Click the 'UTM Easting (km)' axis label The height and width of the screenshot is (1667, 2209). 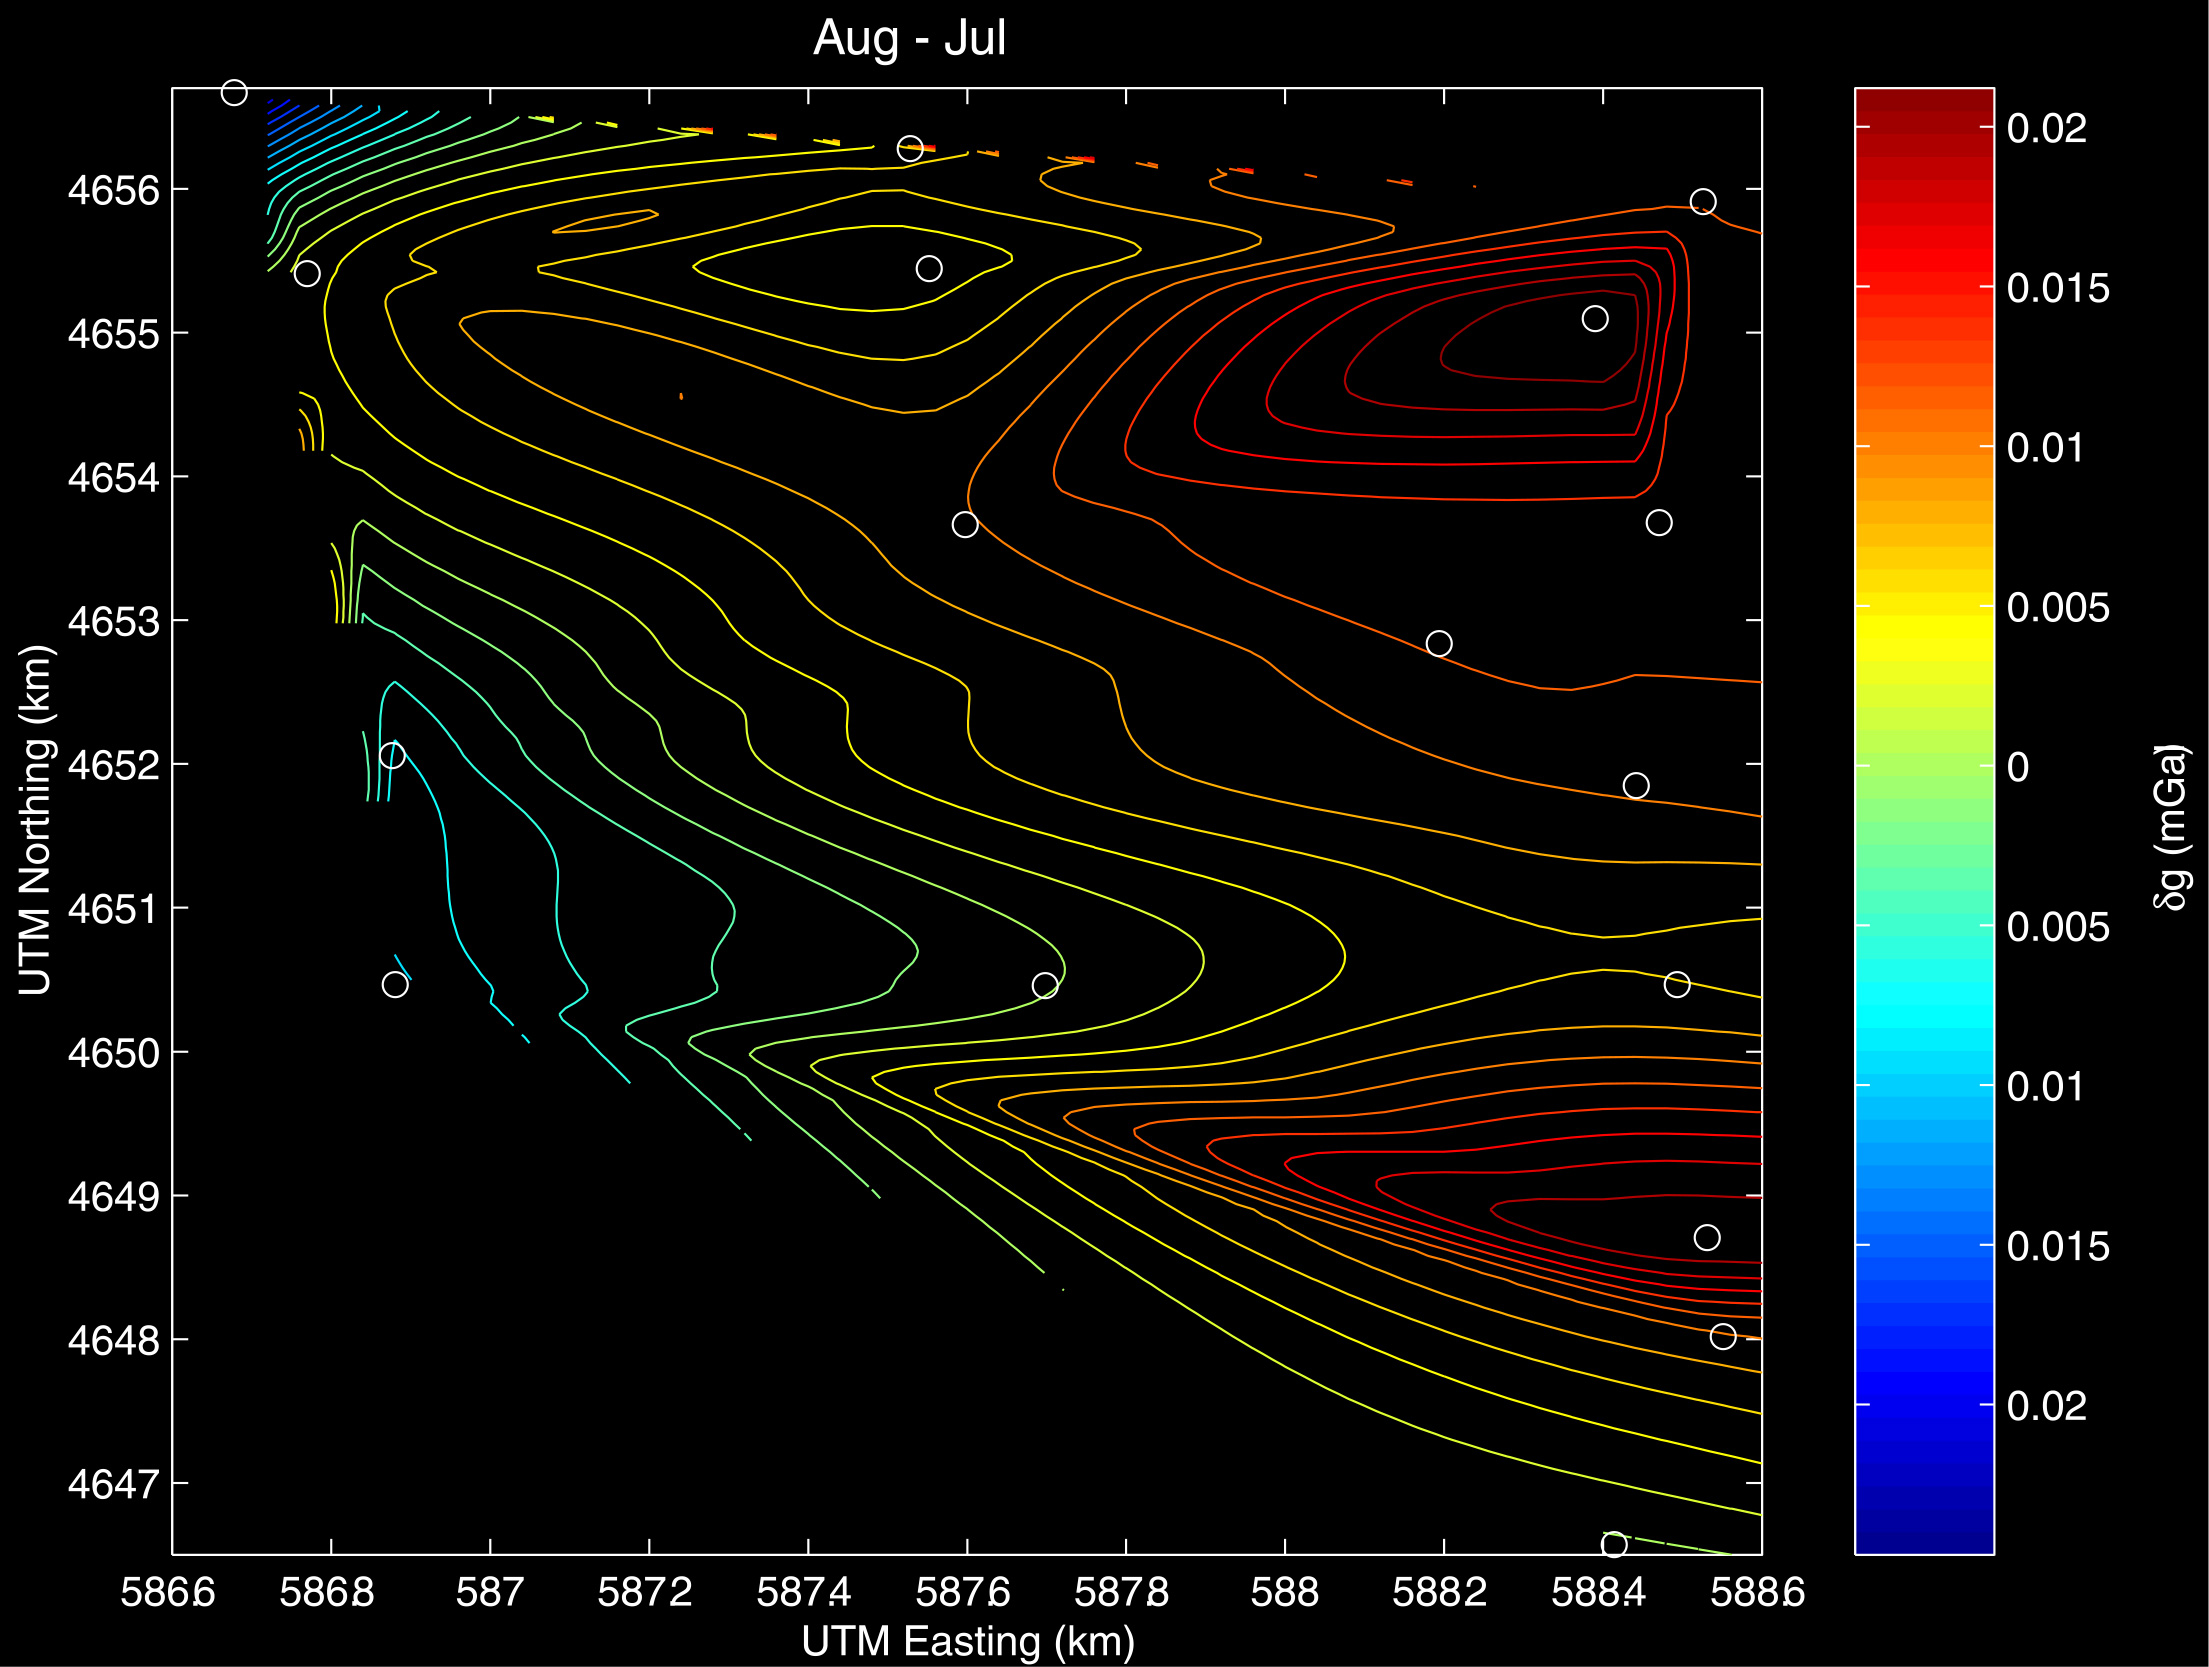pyautogui.click(x=967, y=1641)
